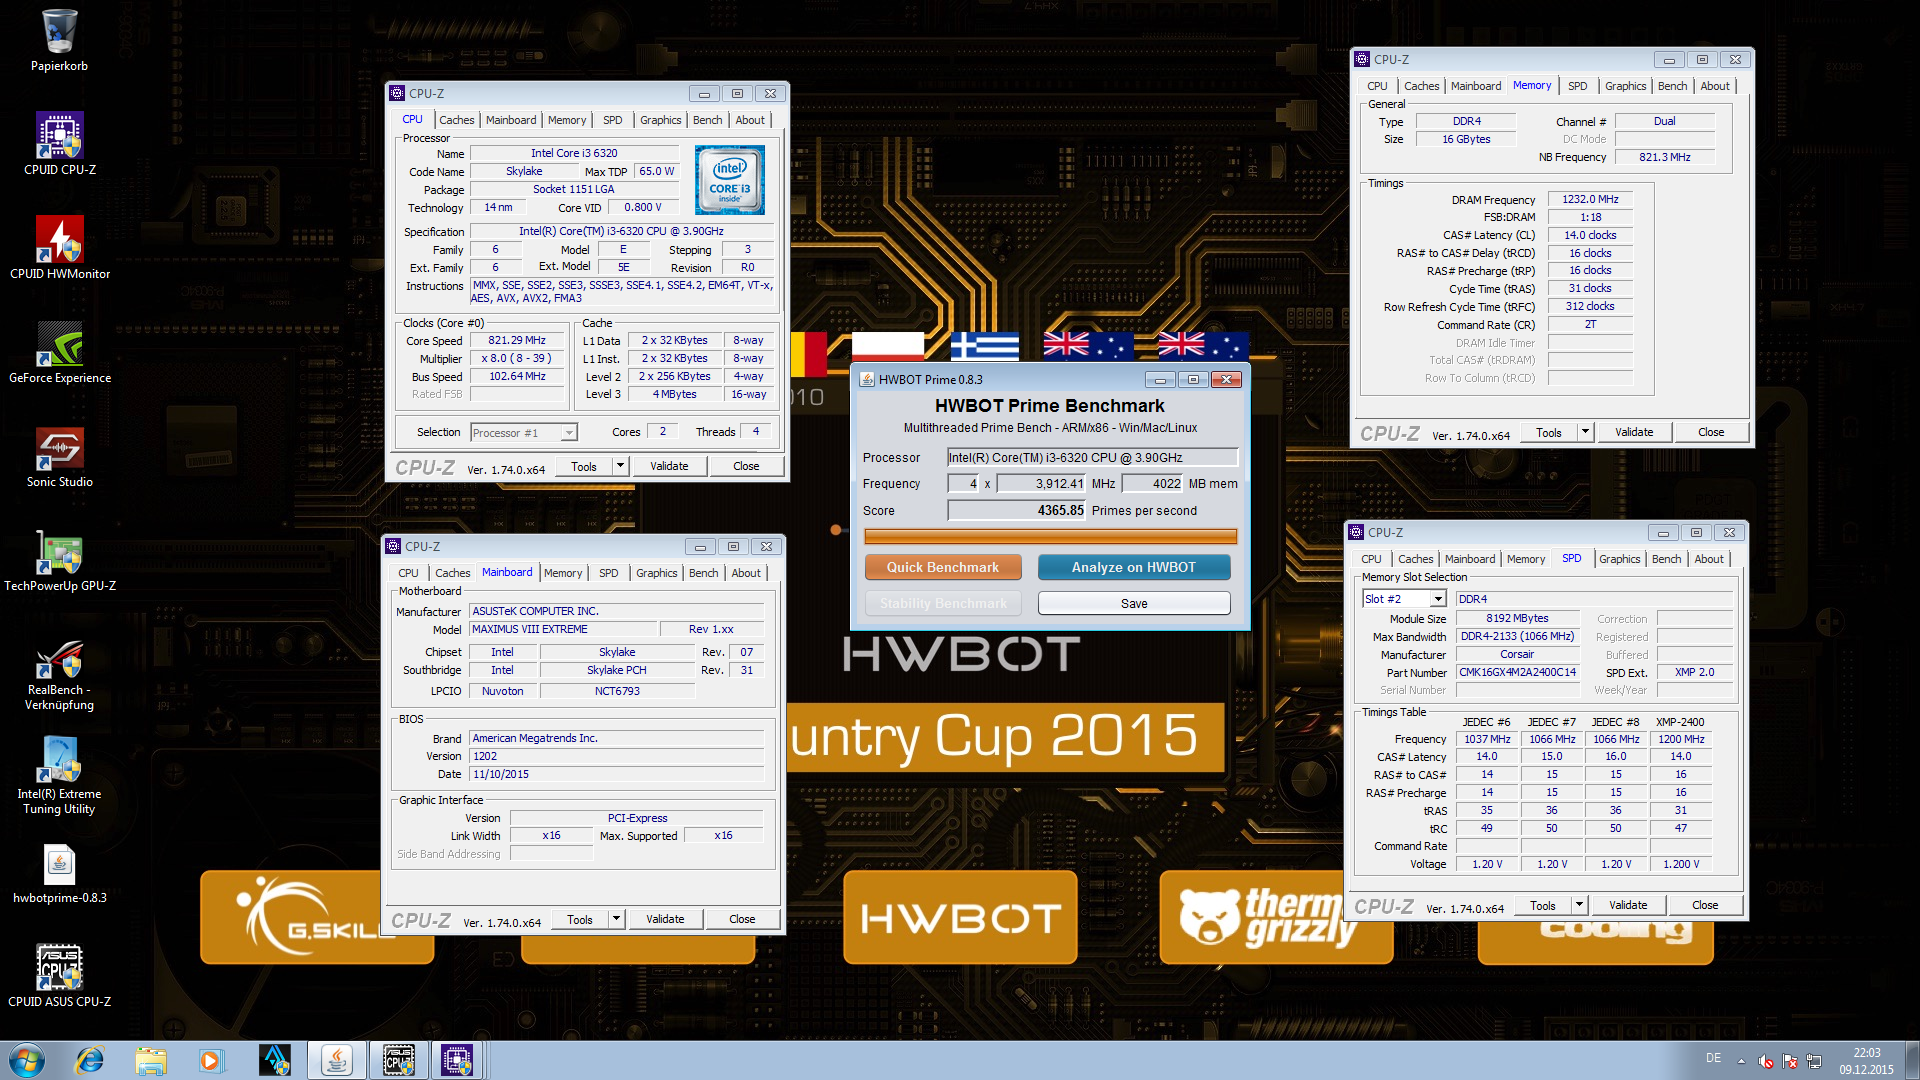Click the HWBOT Prime Processor name field
The image size is (1920, 1080).
point(1092,458)
